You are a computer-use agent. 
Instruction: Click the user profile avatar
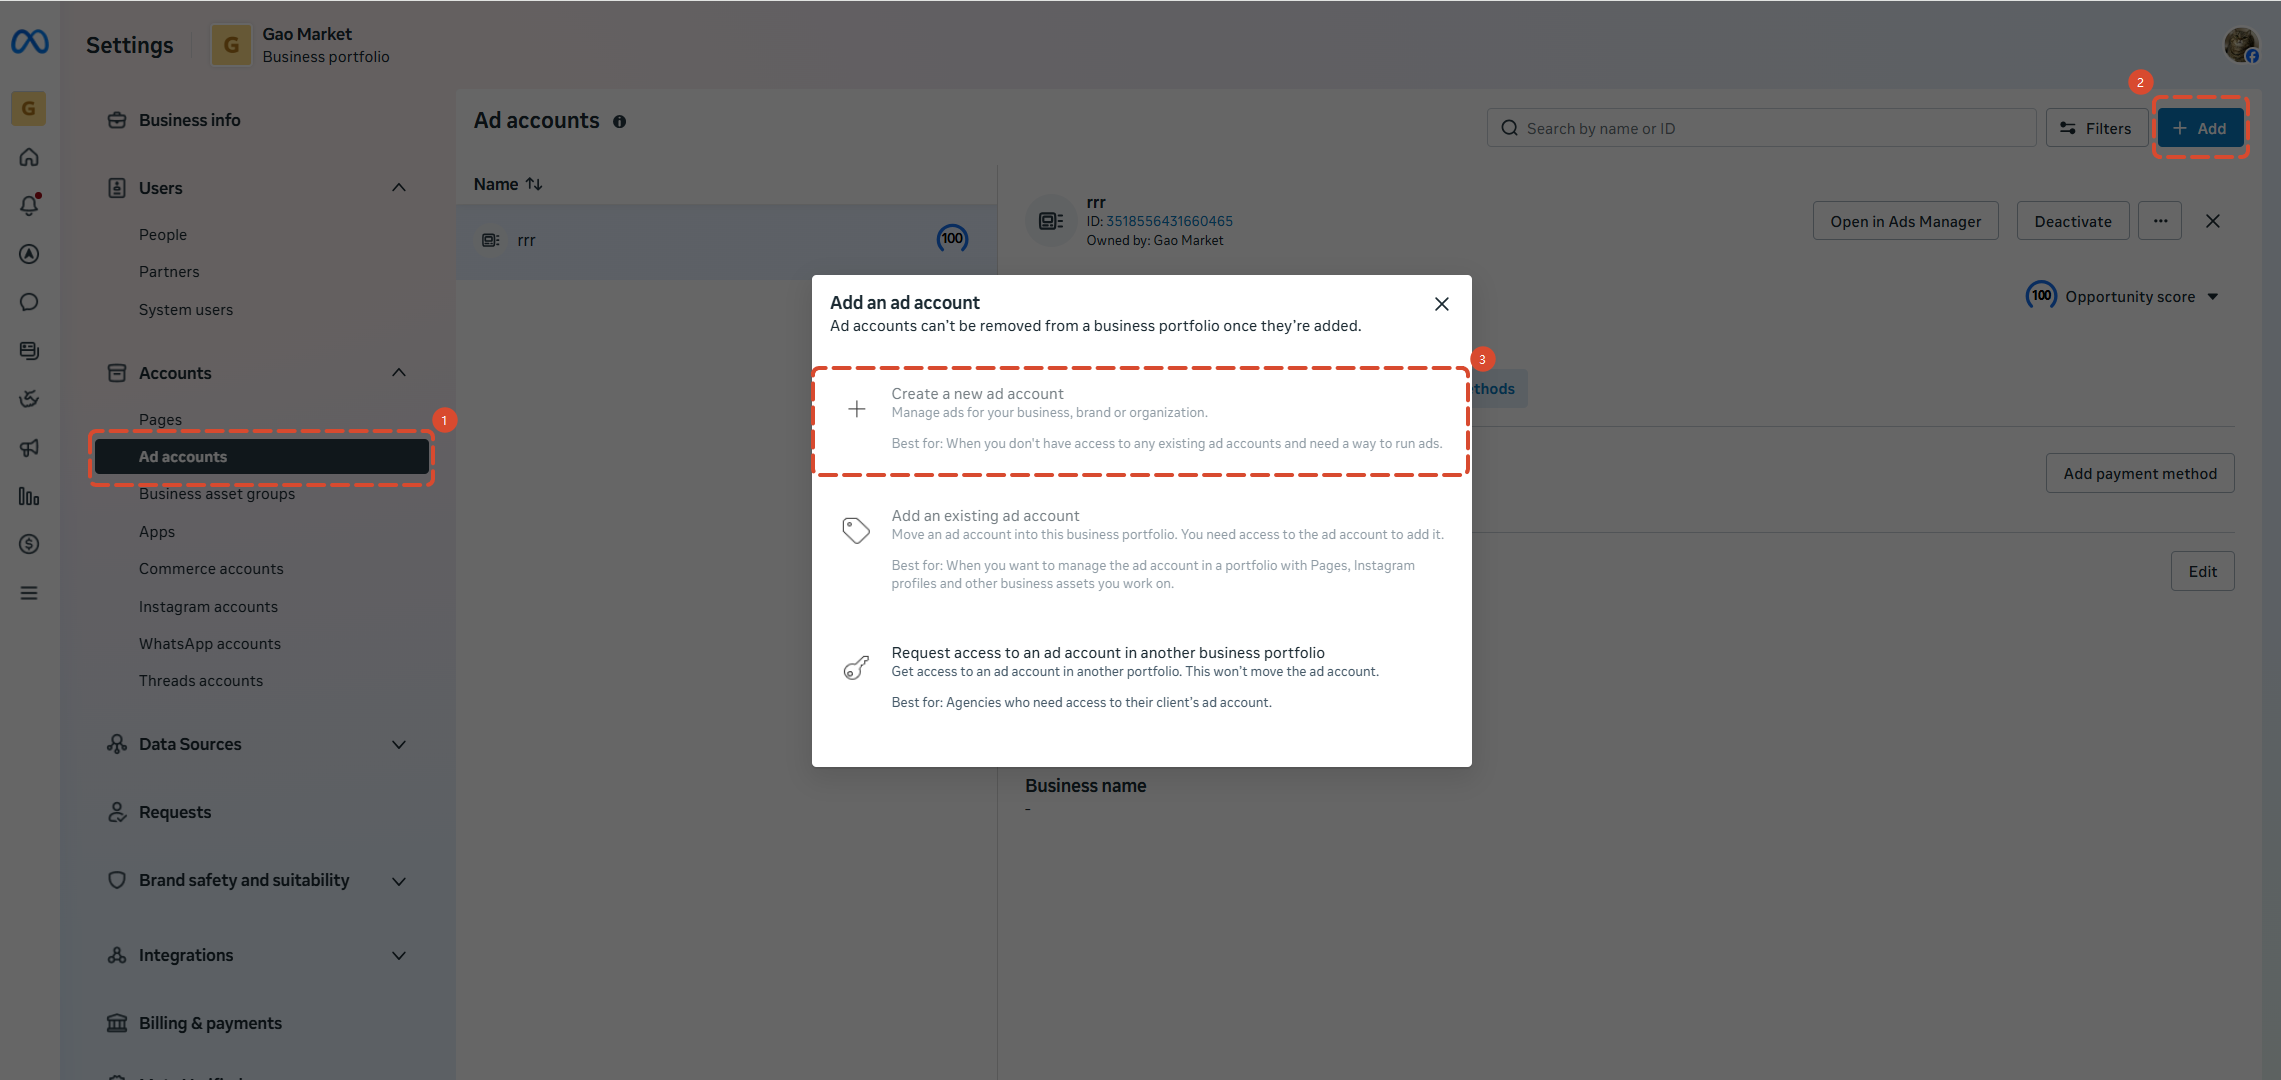point(2241,44)
